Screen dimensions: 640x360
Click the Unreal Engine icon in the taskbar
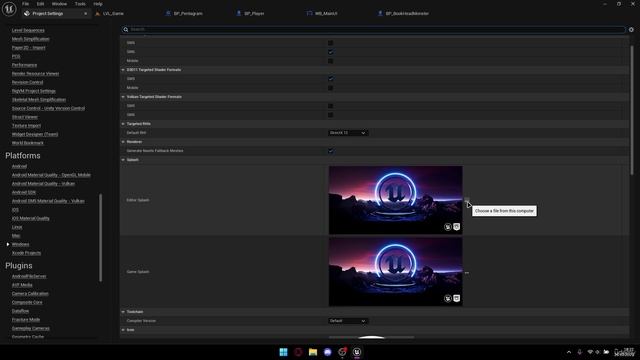click(357, 352)
